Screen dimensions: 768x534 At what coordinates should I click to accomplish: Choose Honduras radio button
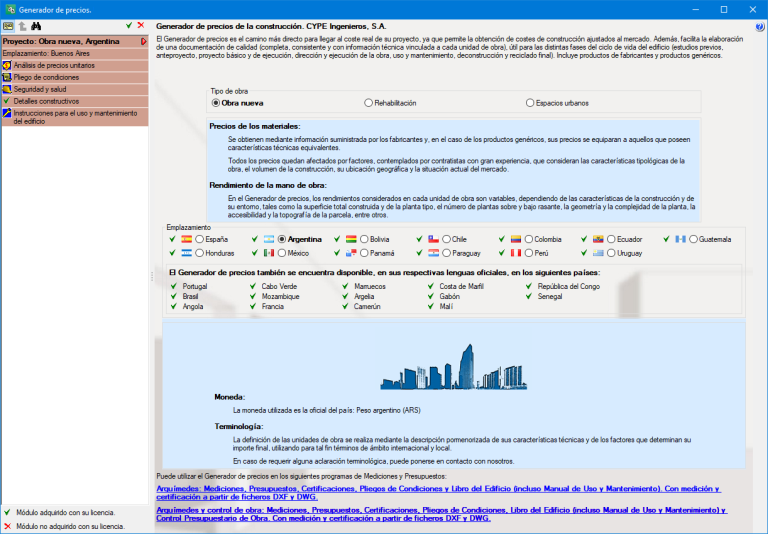pyautogui.click(x=199, y=253)
